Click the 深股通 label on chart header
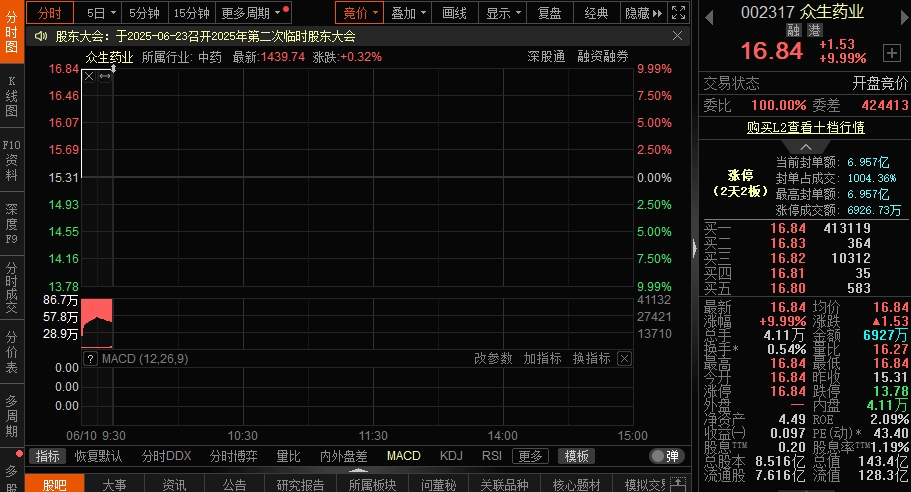This screenshot has width=911, height=492. click(546, 57)
